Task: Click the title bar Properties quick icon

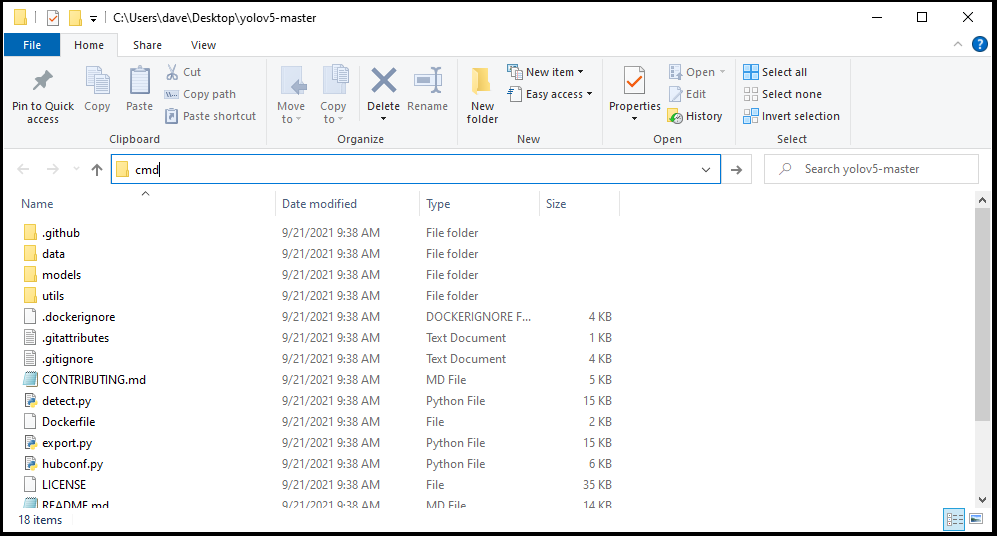Action: pyautogui.click(x=53, y=18)
